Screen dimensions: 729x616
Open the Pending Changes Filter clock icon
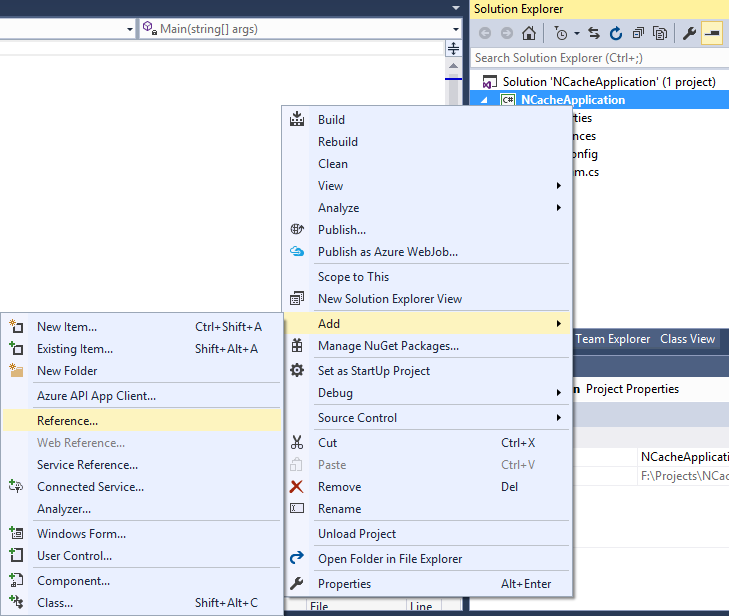click(561, 33)
